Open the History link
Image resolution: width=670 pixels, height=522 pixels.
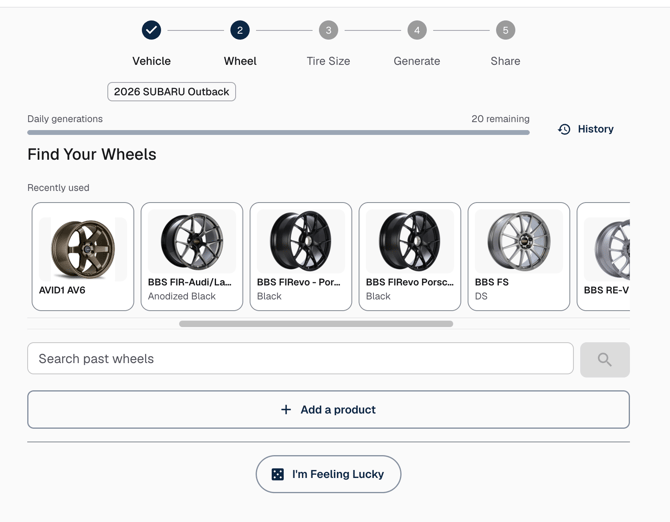[x=586, y=129]
